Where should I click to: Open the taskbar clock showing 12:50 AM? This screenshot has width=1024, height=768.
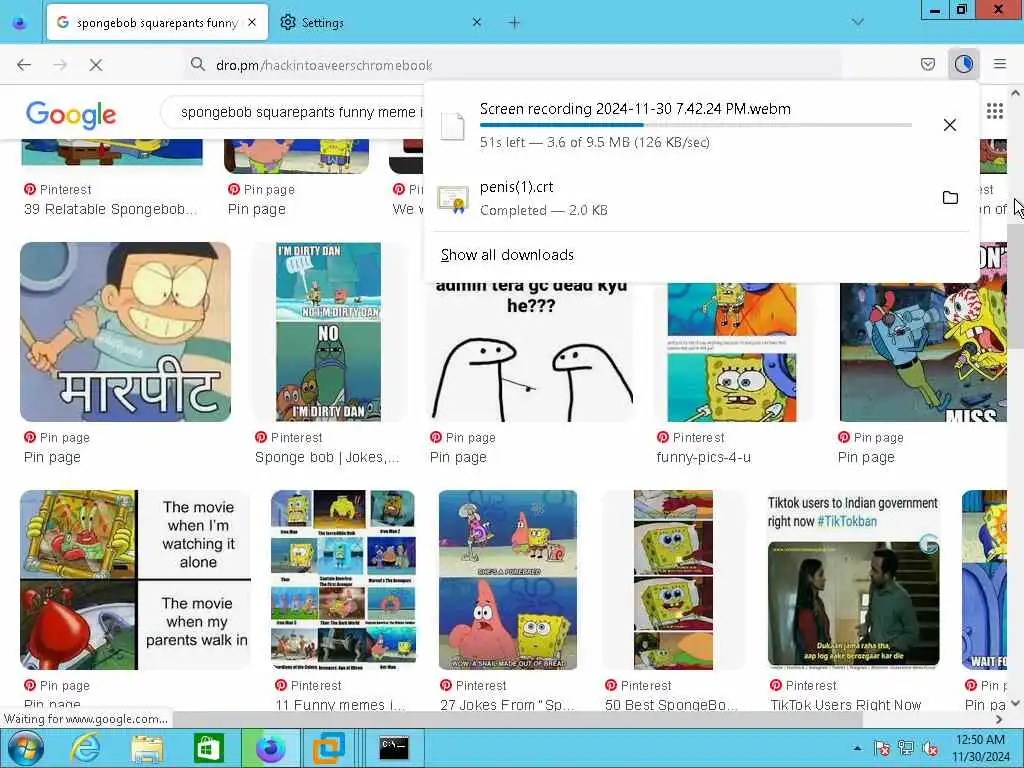[980, 748]
